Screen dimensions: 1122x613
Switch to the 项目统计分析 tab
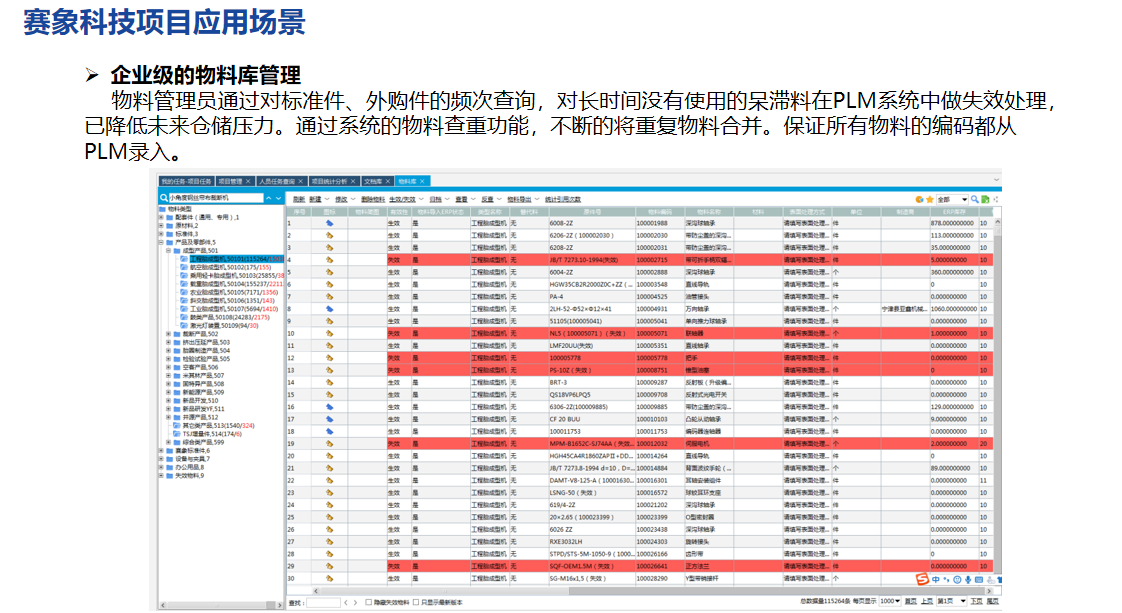tap(328, 182)
